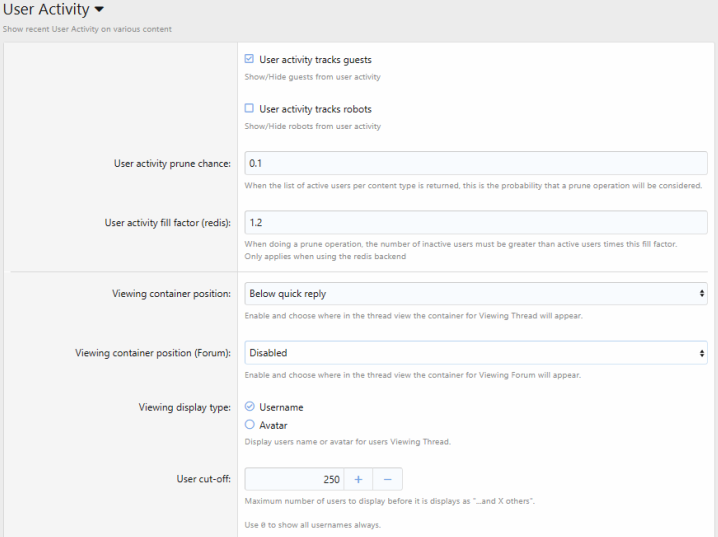
Task: Choose Avatar as viewing display type
Action: point(249,424)
